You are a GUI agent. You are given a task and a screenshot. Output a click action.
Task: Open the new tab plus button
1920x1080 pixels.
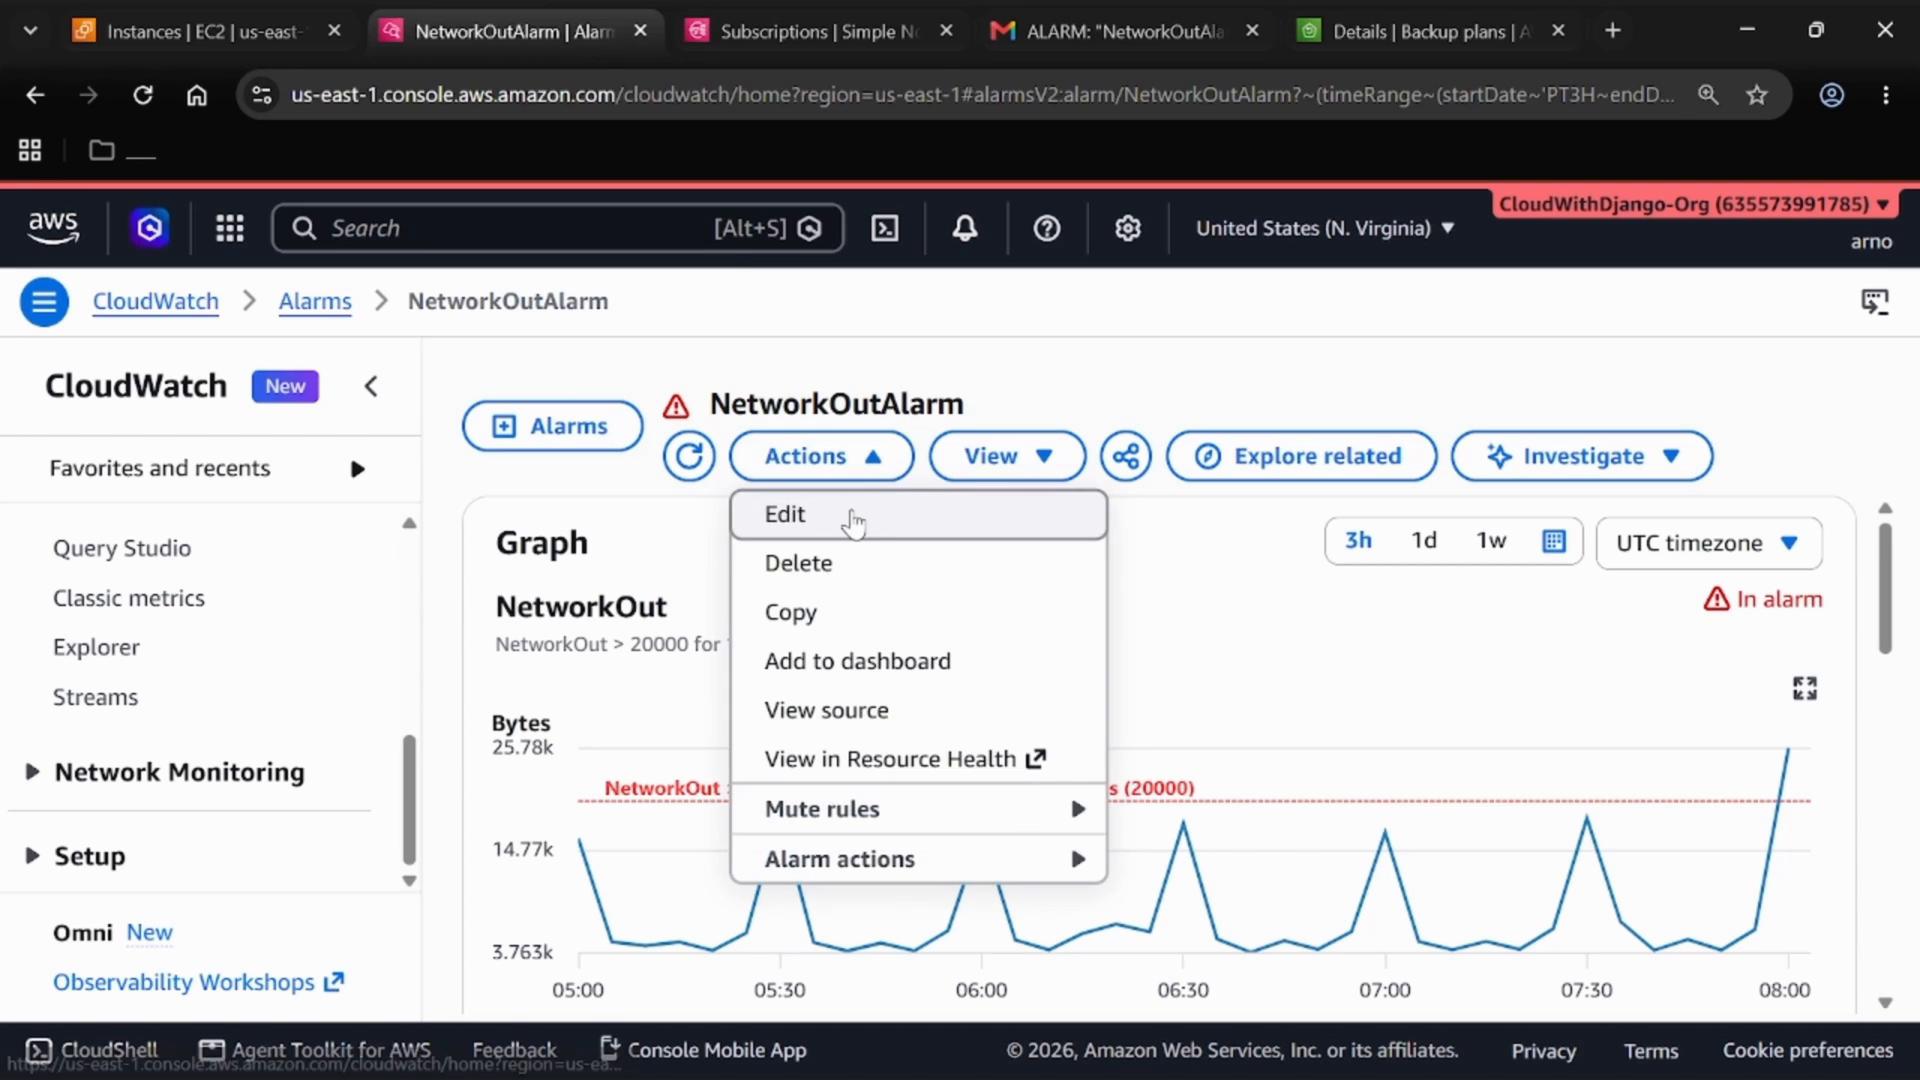tap(1613, 31)
